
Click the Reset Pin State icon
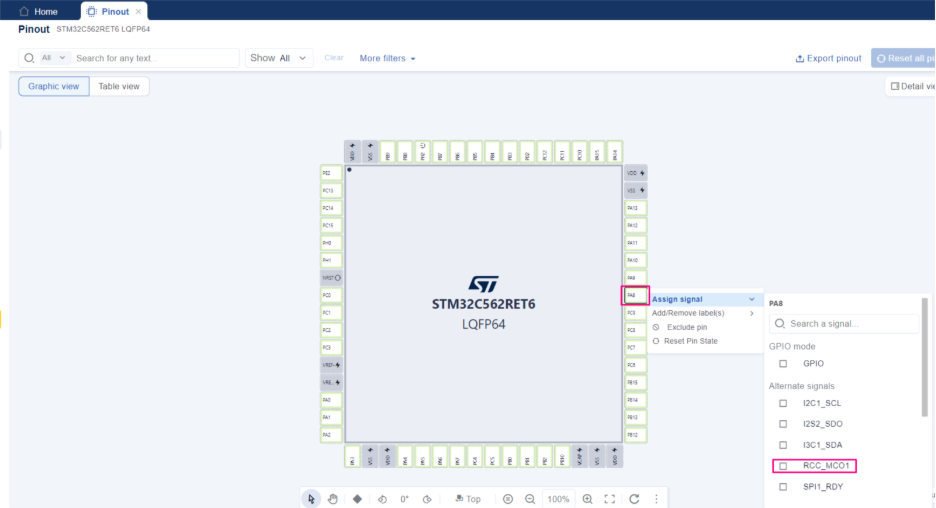656,341
